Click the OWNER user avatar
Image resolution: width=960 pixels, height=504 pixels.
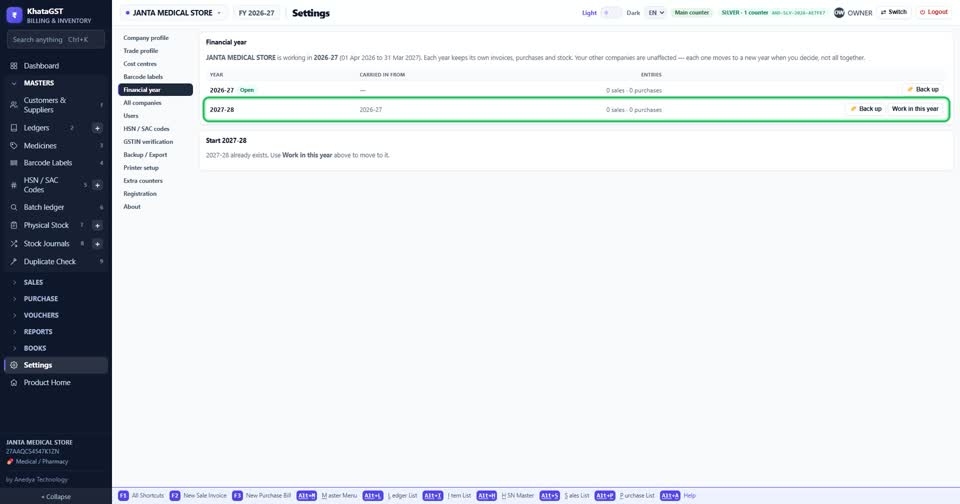839,12
